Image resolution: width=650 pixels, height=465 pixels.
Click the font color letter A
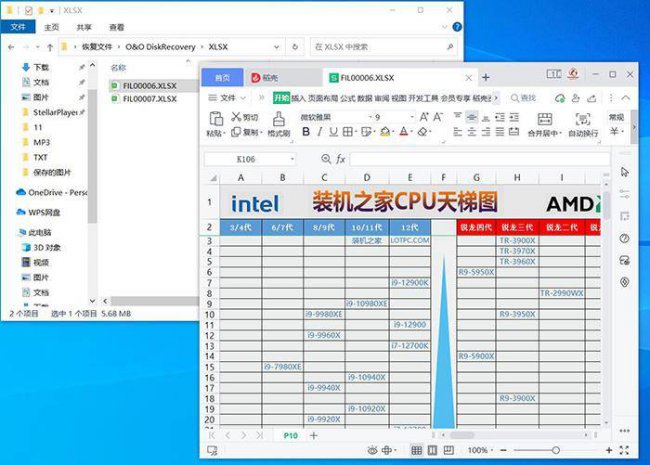pos(404,132)
